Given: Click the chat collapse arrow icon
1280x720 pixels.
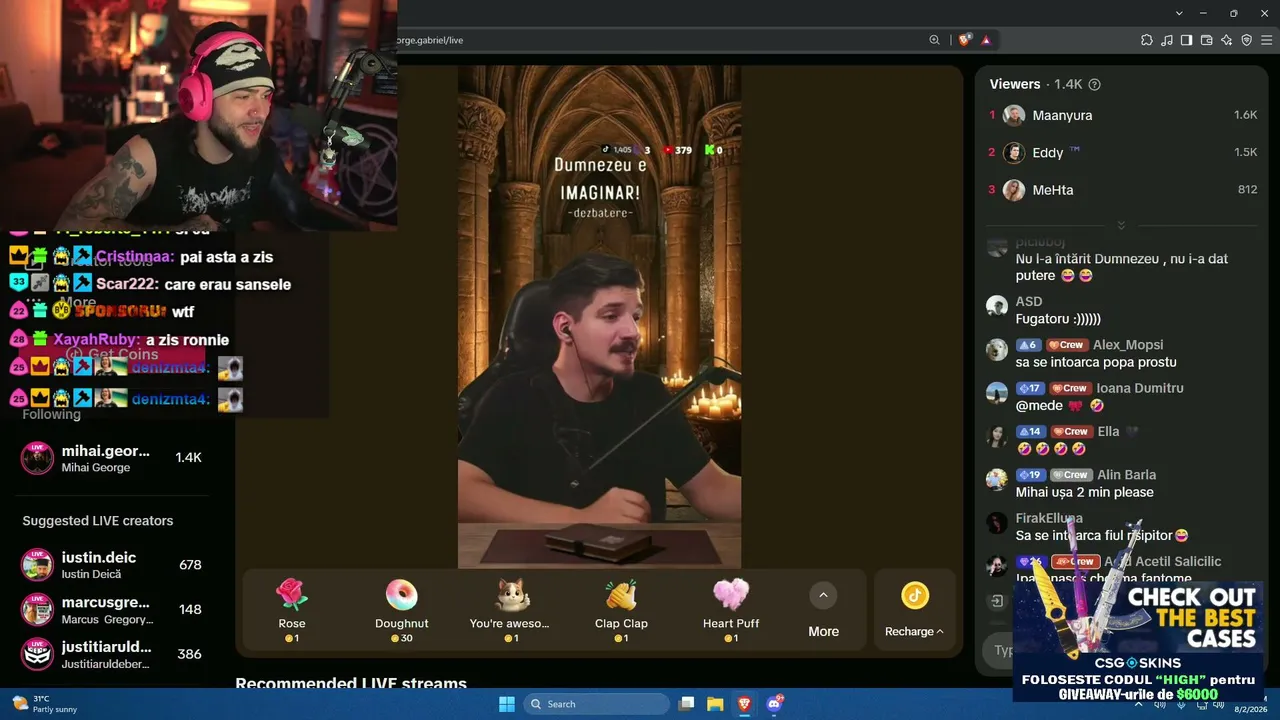Looking at the screenshot, I should (997, 601).
